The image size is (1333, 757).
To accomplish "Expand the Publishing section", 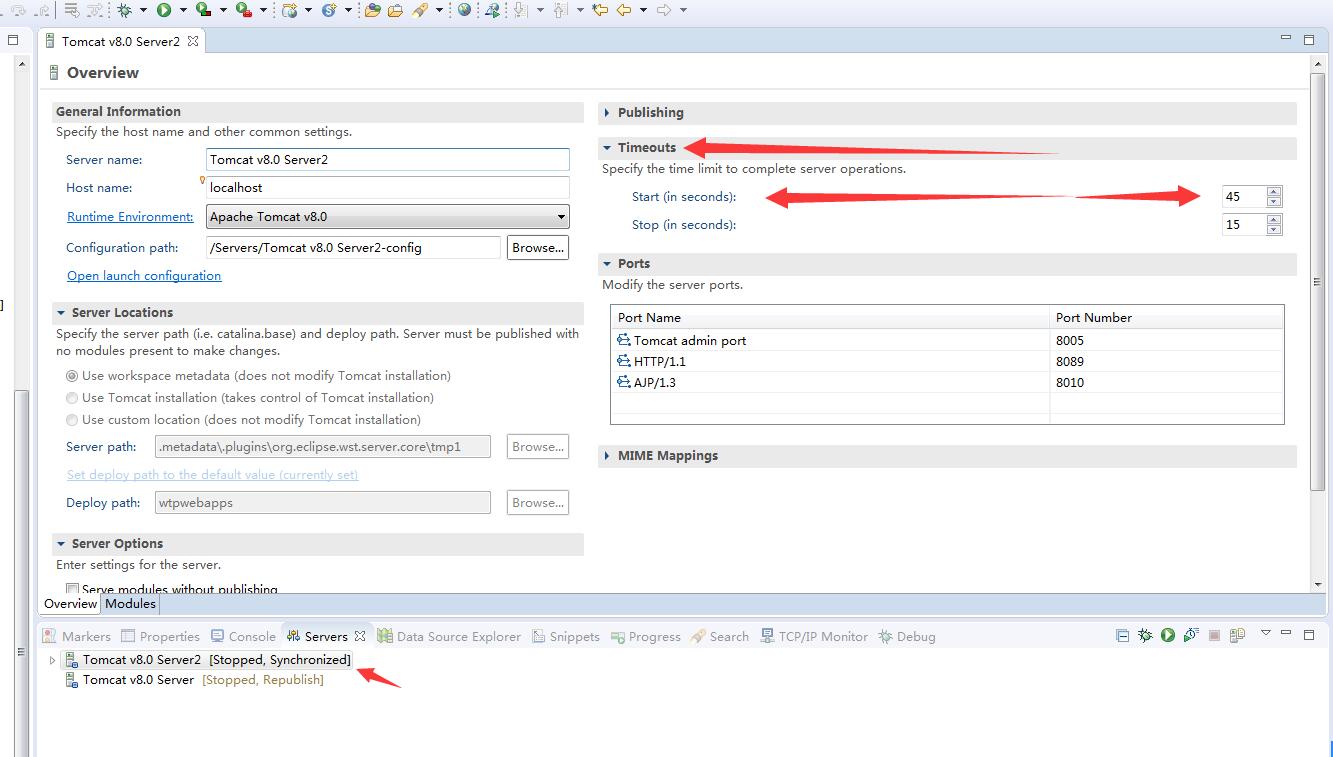I will pos(607,113).
